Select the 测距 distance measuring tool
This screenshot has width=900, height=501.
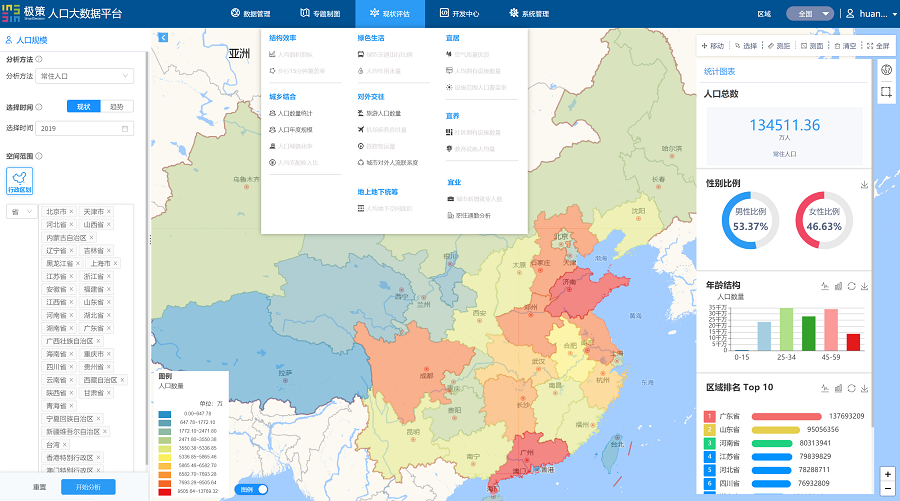778,46
